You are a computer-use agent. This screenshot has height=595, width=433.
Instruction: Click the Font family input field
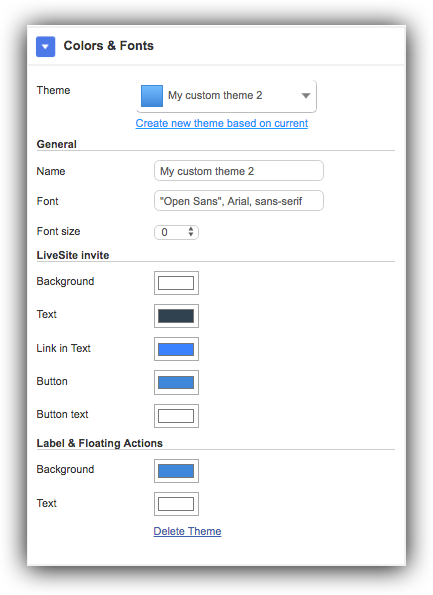pos(239,201)
